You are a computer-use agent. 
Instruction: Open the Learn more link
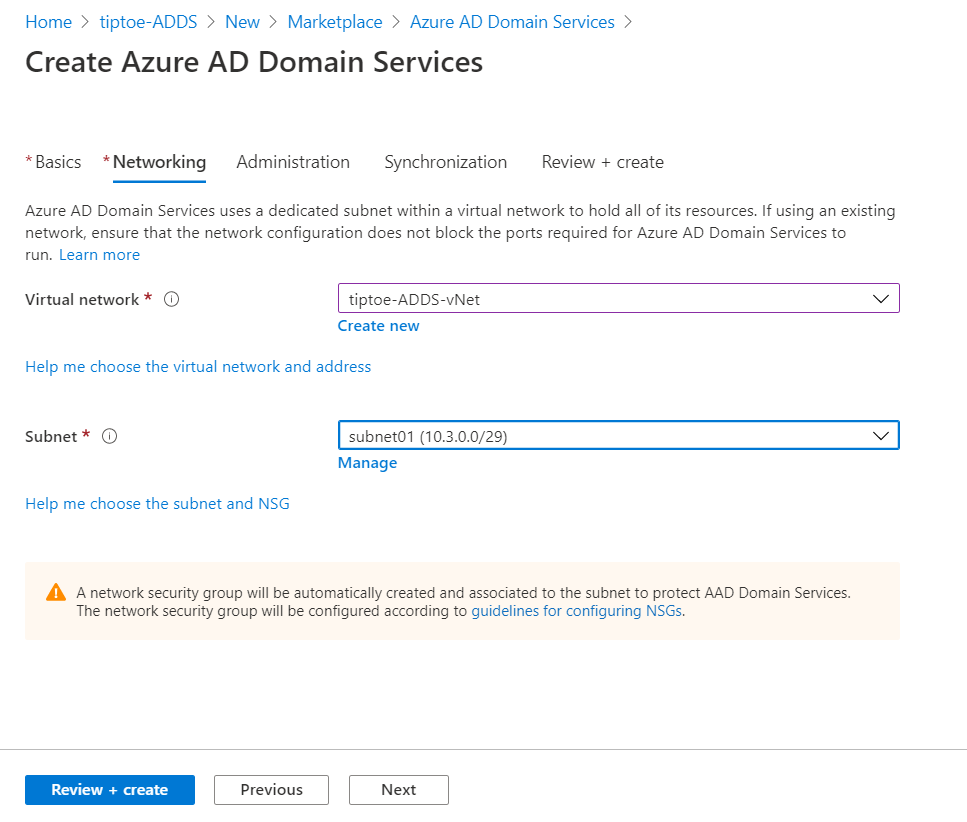(x=99, y=255)
